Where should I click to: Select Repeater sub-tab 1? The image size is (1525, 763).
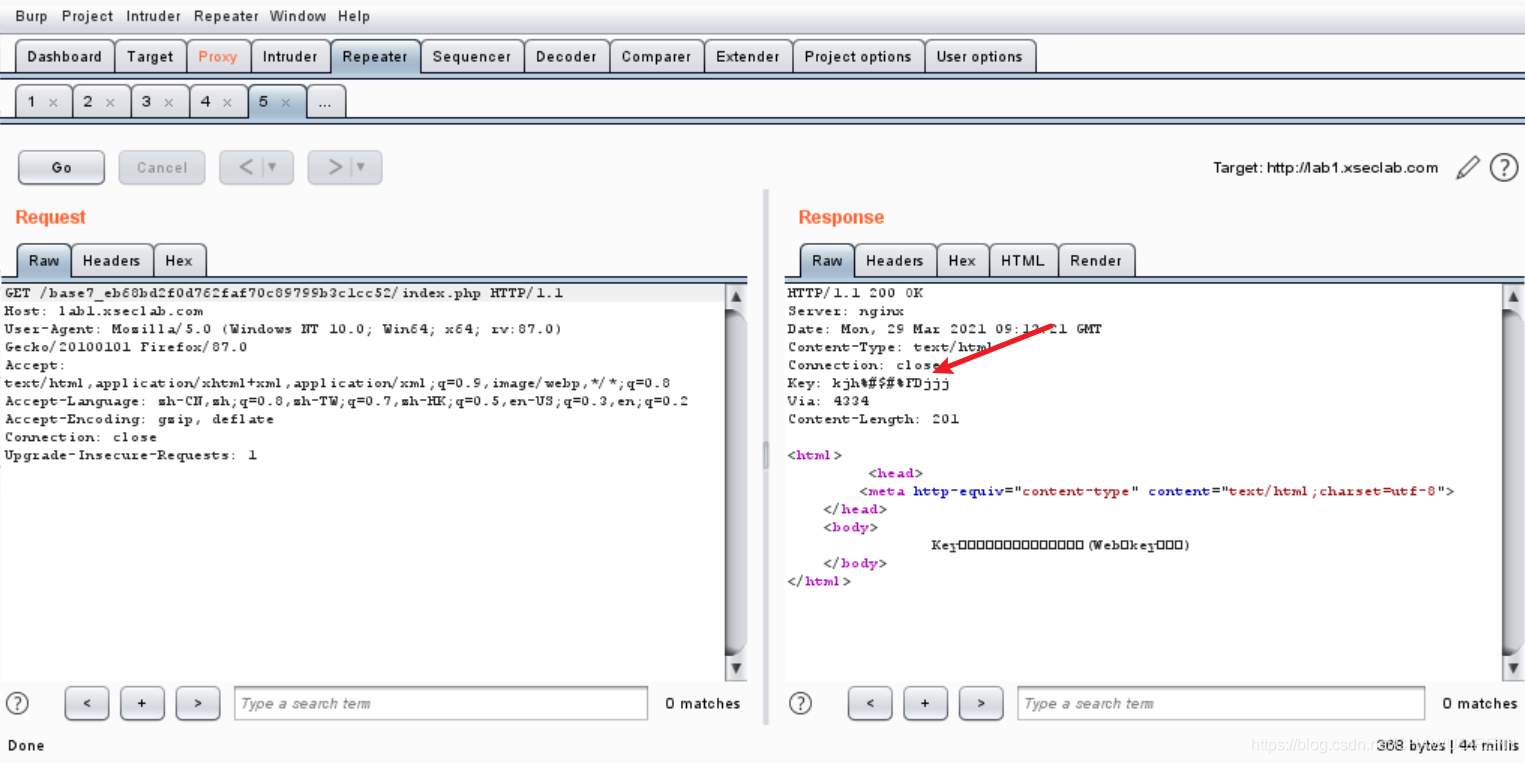pos(32,102)
